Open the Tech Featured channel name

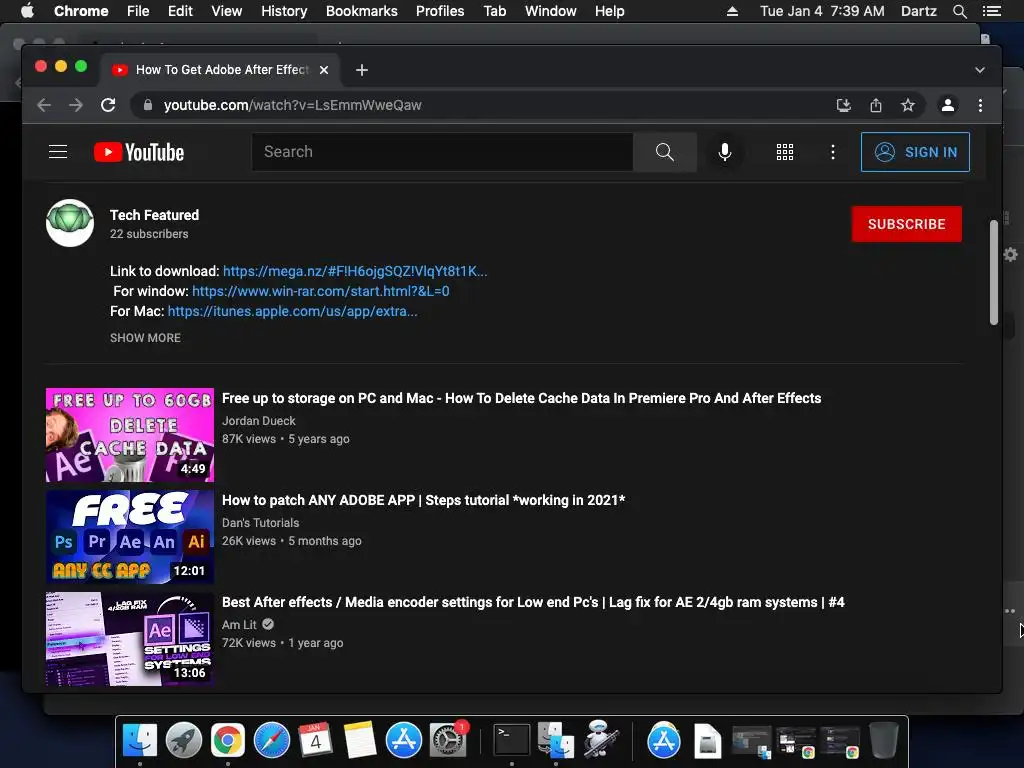click(x=154, y=215)
